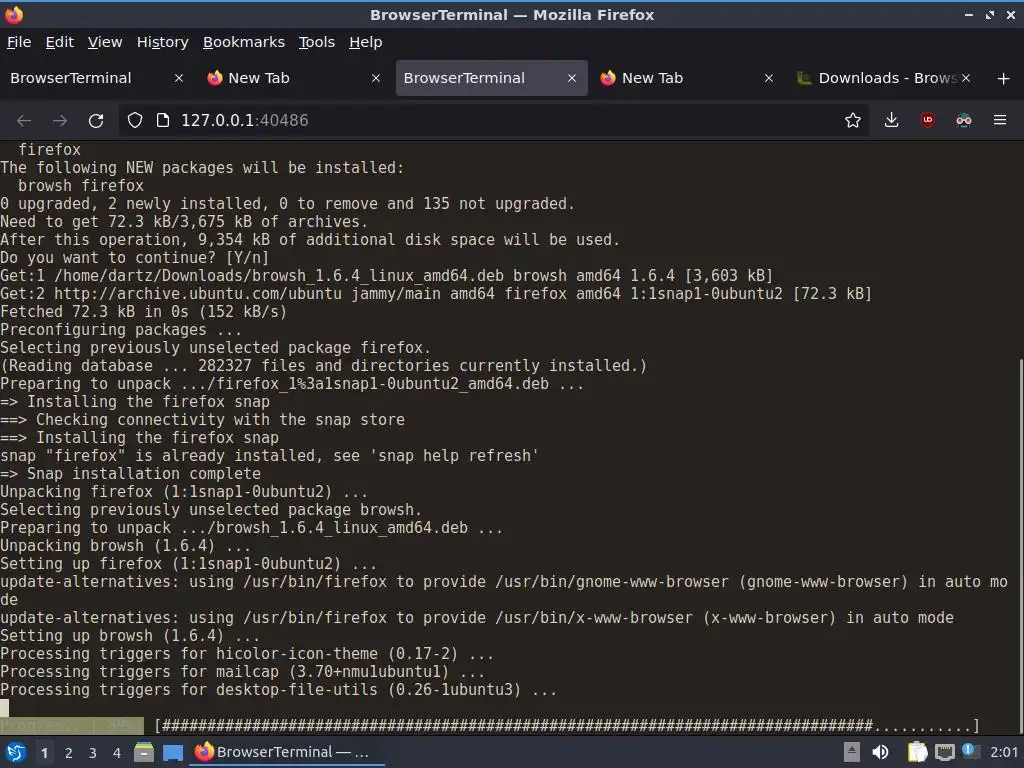The image size is (1024, 768).
Task: Switch to the second New Tab tab
Action: (x=687, y=78)
